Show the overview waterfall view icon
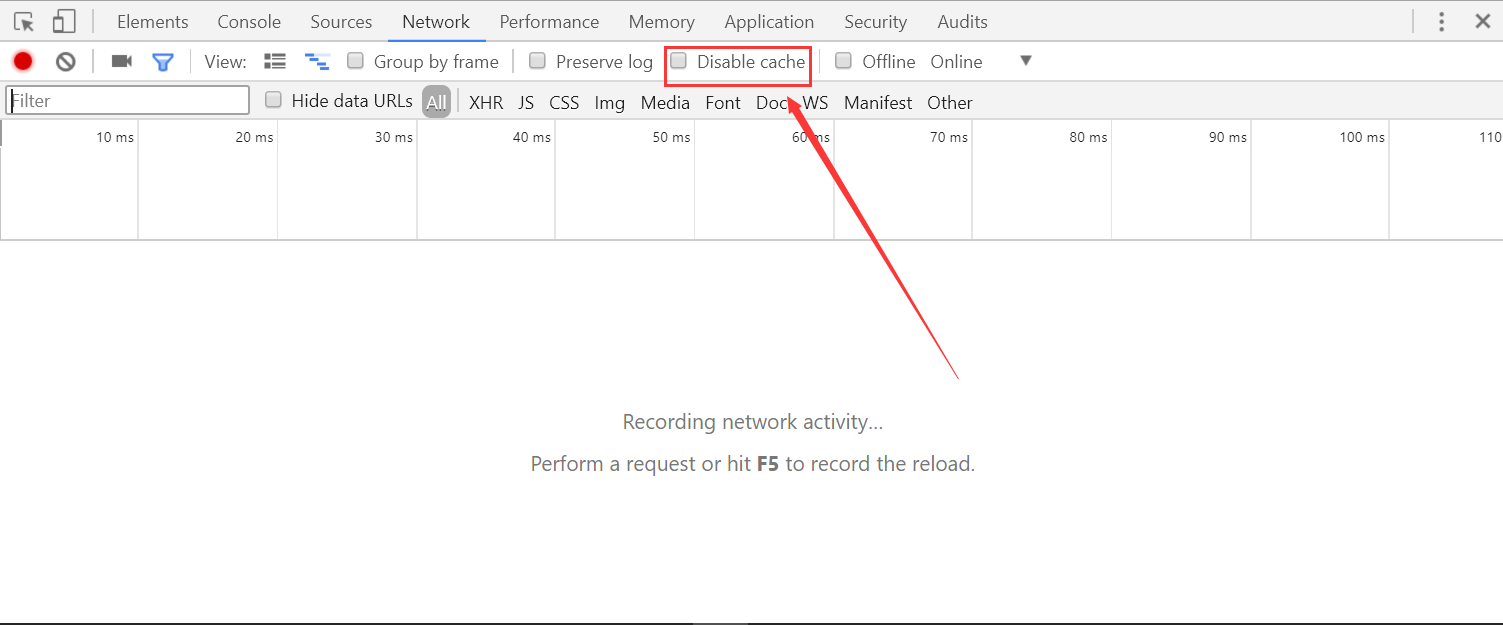Image resolution: width=1503 pixels, height=625 pixels. click(x=317, y=62)
